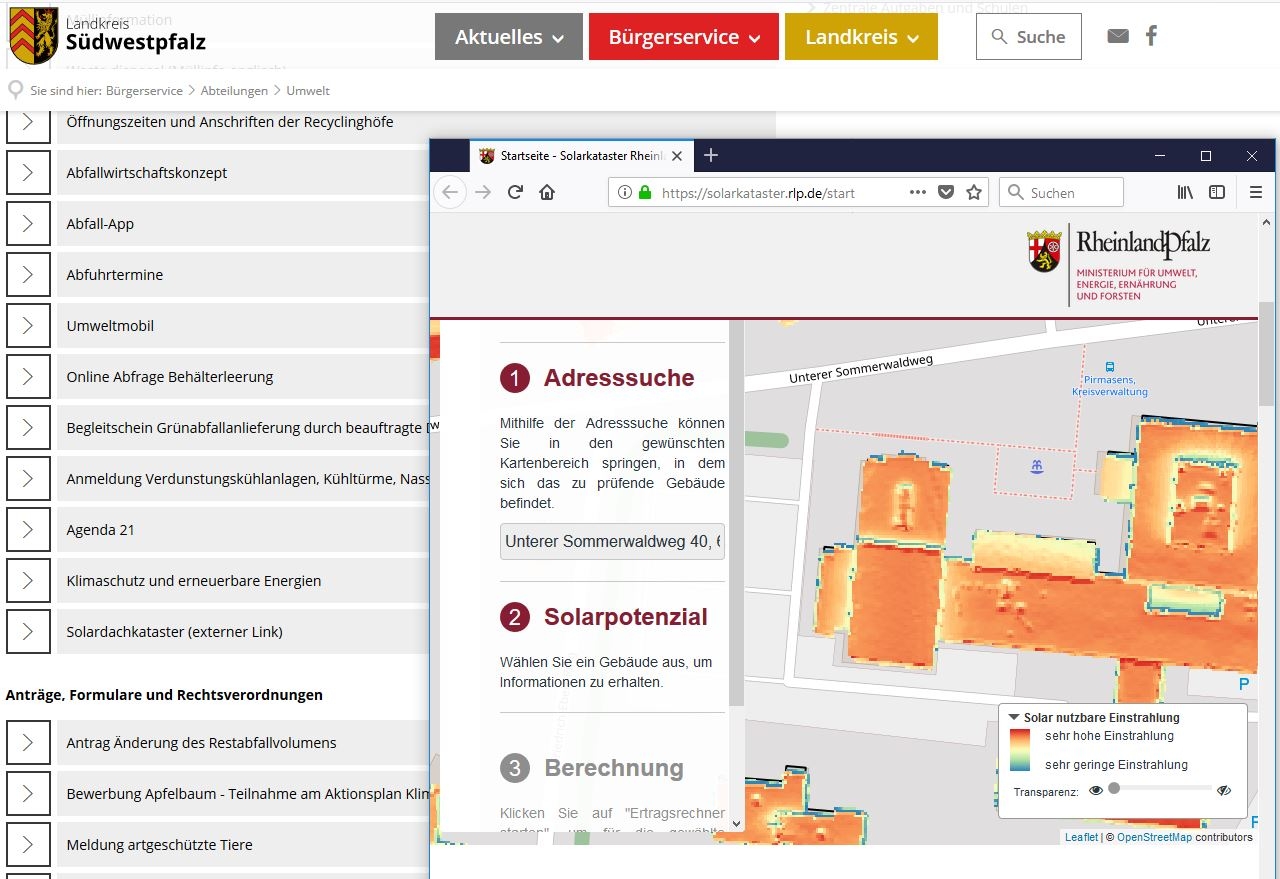Open the Aktuelles menu
The height and width of the screenshot is (879, 1280).
(x=508, y=37)
